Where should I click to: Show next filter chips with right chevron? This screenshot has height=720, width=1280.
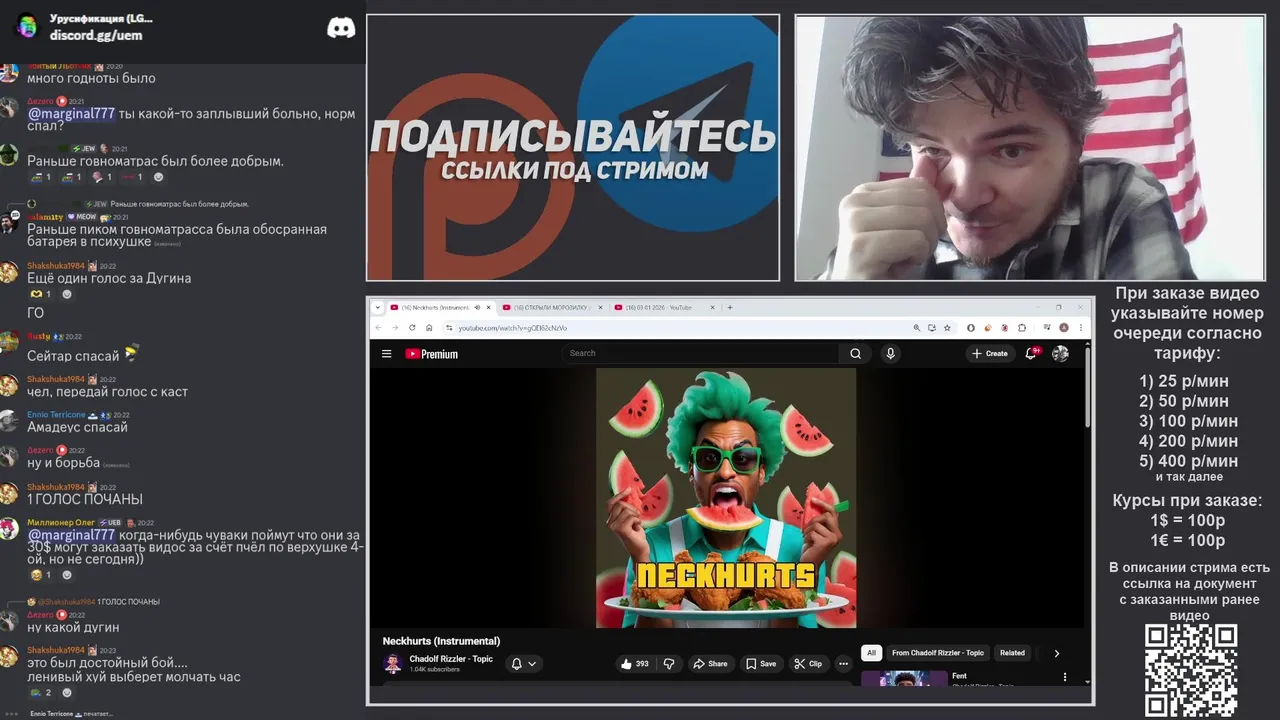coord(1057,653)
